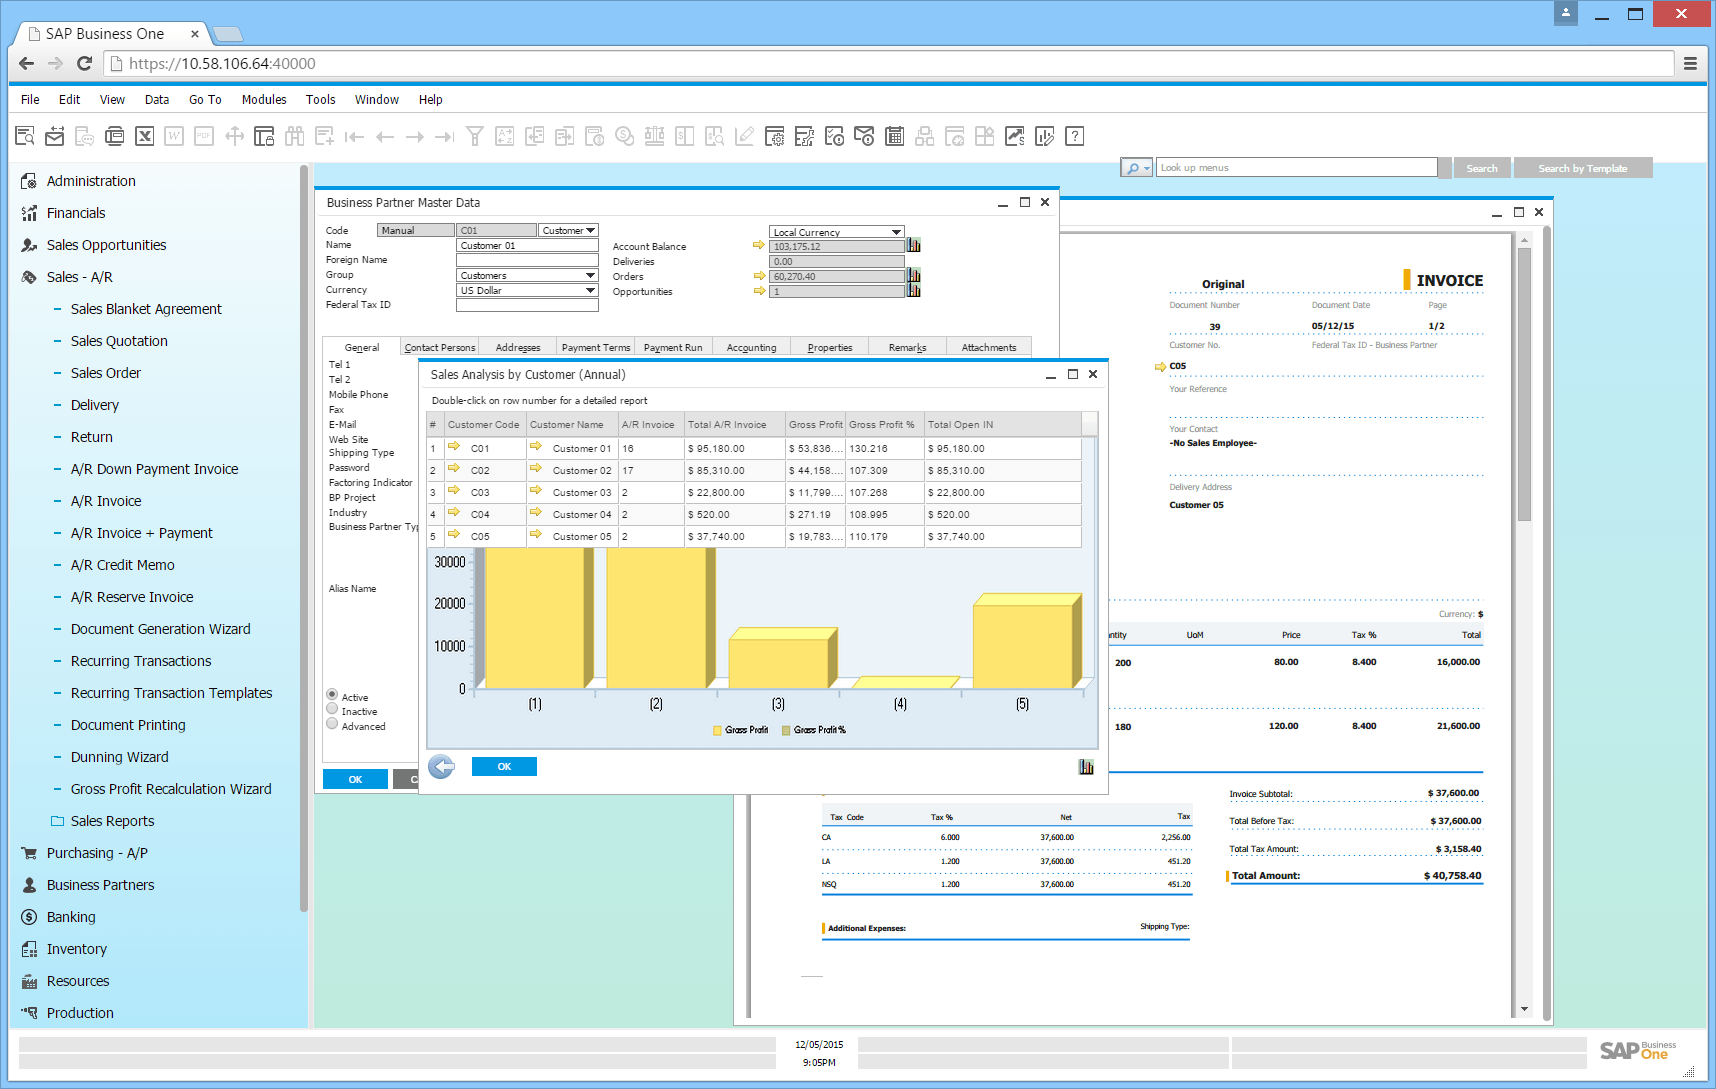Open the search form icon in the toolbar
Image resolution: width=1716 pixels, height=1089 pixels.
[x=24, y=136]
